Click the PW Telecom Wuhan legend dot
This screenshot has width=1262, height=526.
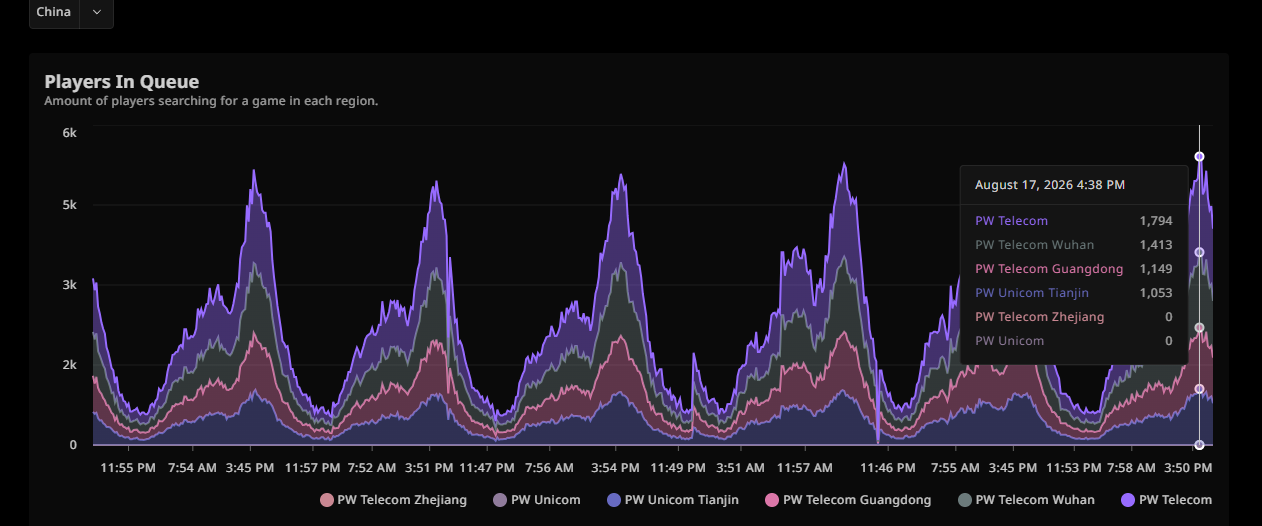964,500
